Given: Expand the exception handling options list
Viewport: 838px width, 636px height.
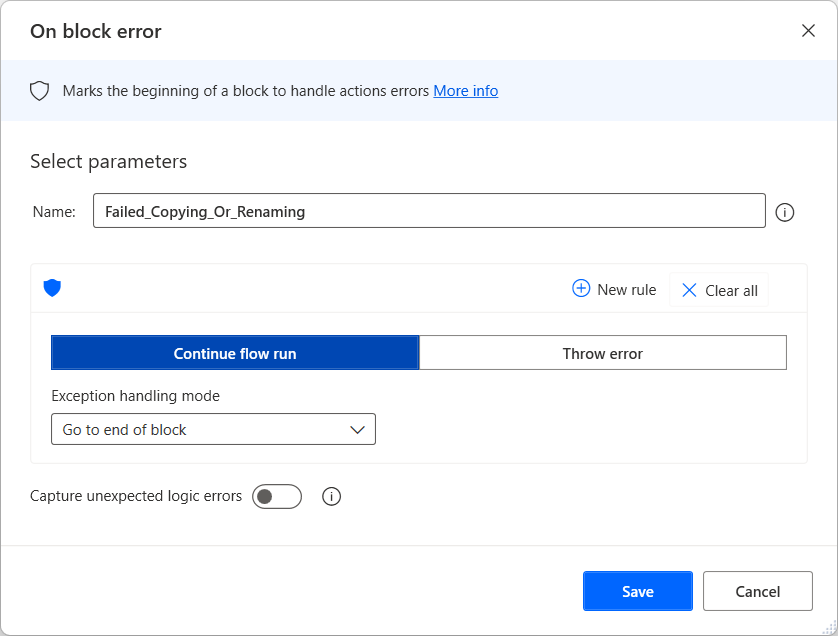Looking at the screenshot, I should (213, 429).
